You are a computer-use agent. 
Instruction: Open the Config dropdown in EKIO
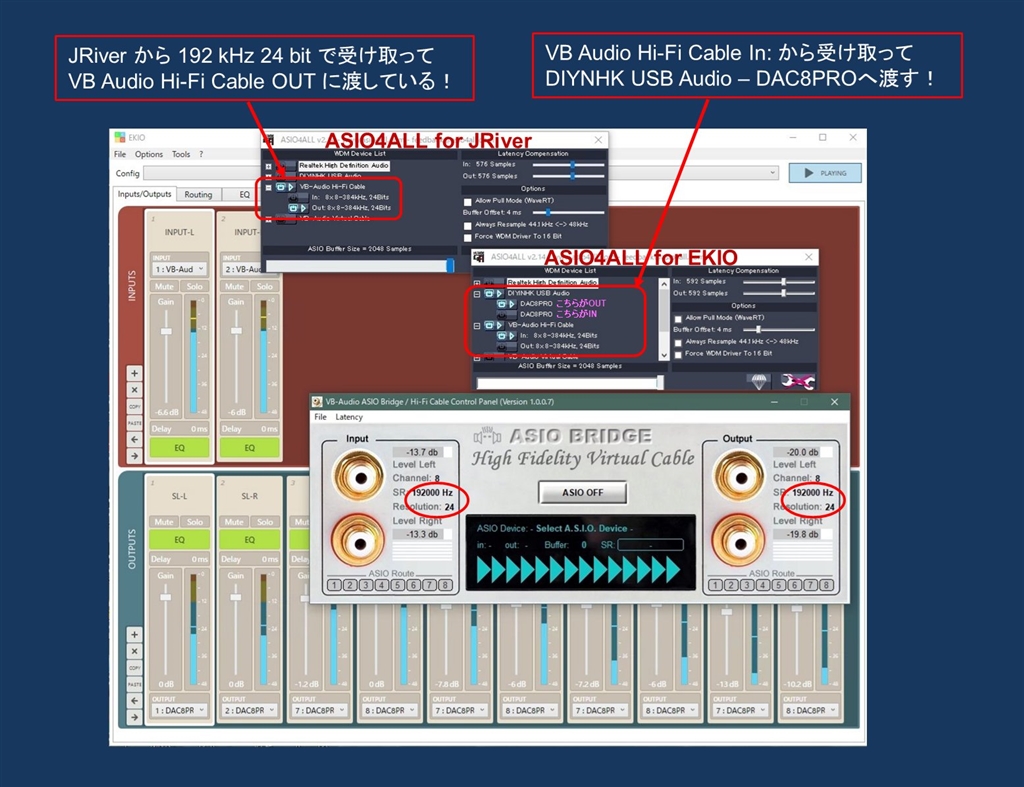pyautogui.click(x=461, y=173)
